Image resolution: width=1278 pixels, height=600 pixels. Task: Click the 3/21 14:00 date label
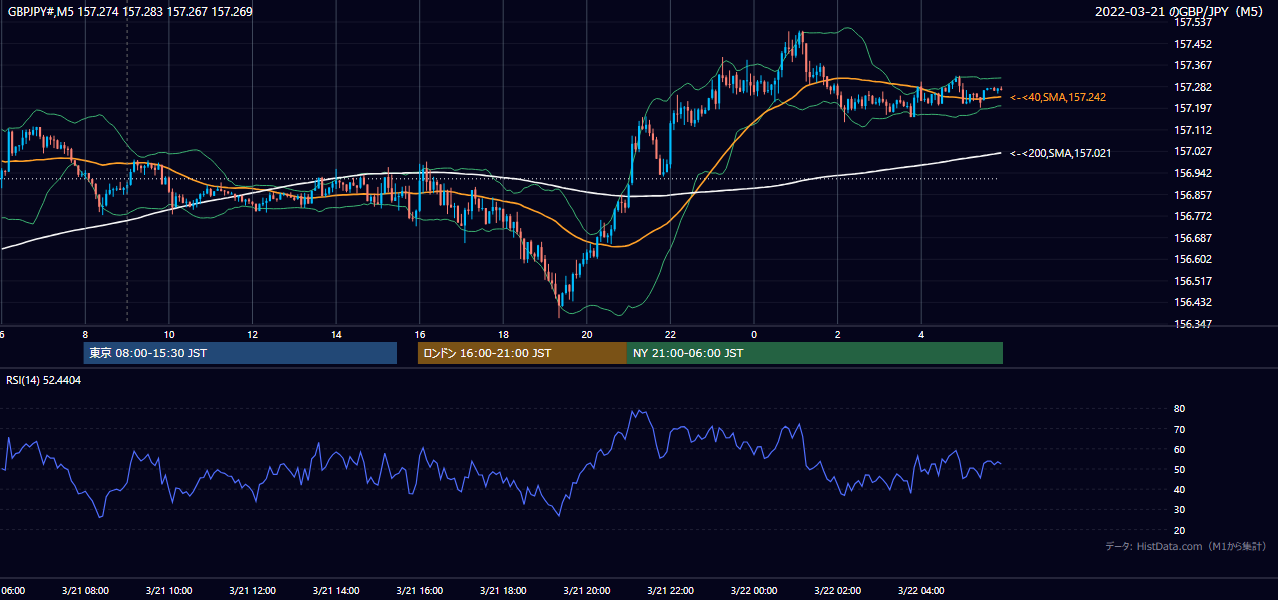(336, 591)
